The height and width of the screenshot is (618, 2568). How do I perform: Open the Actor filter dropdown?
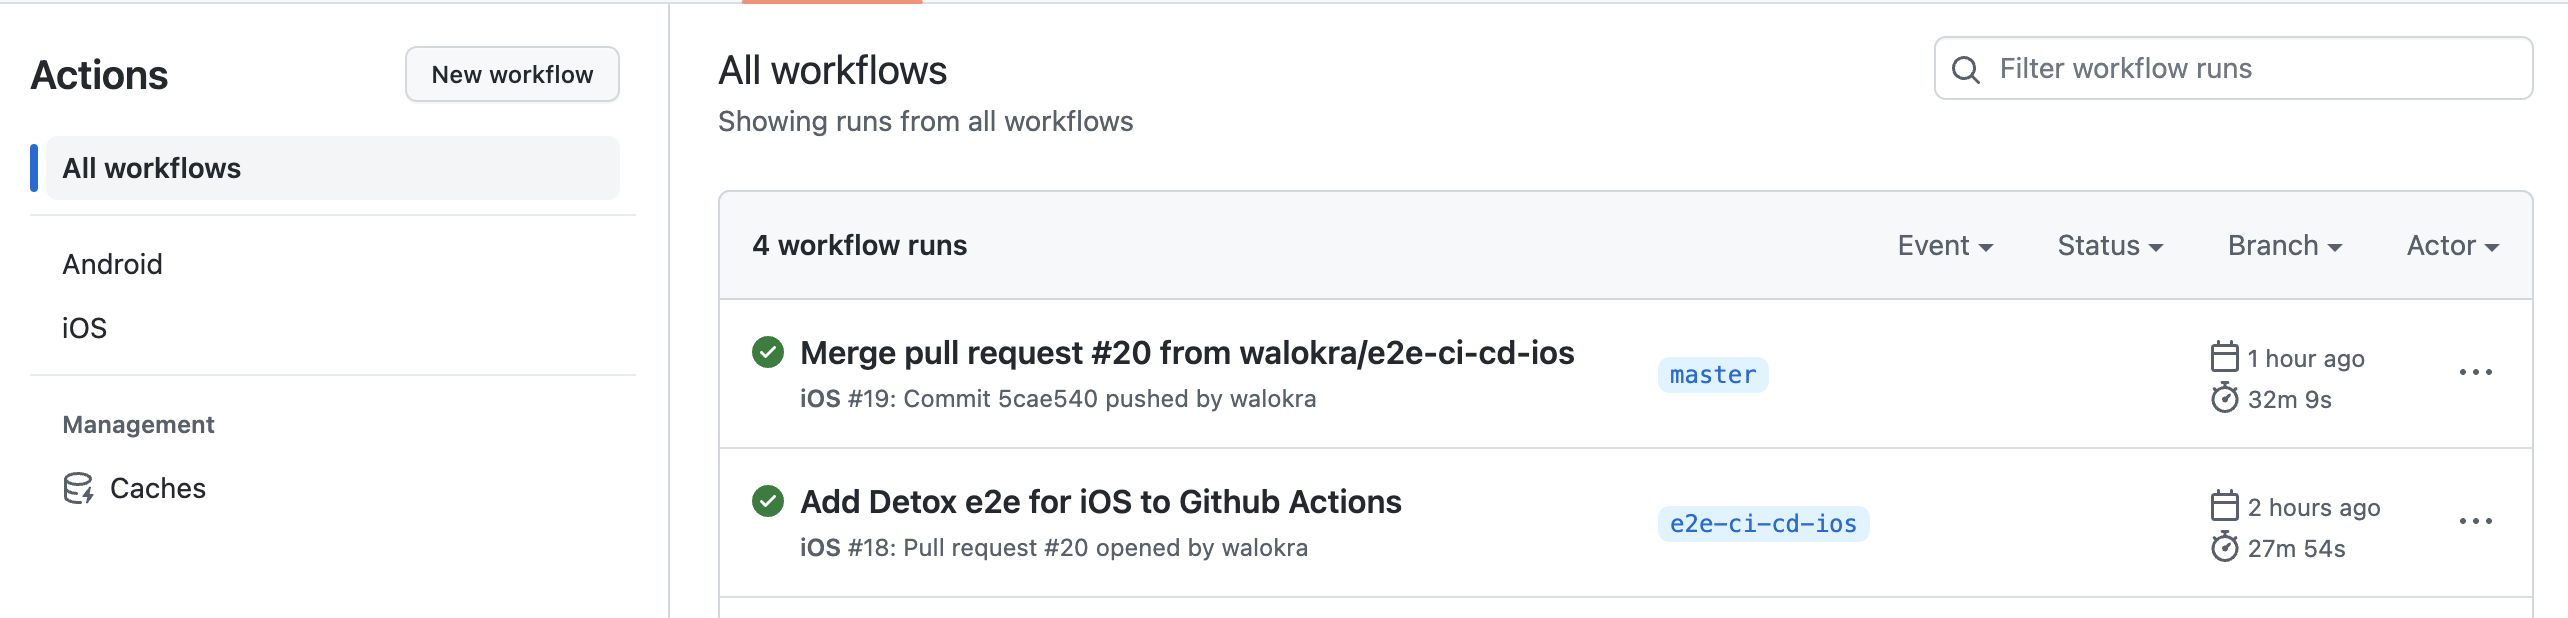(2453, 246)
